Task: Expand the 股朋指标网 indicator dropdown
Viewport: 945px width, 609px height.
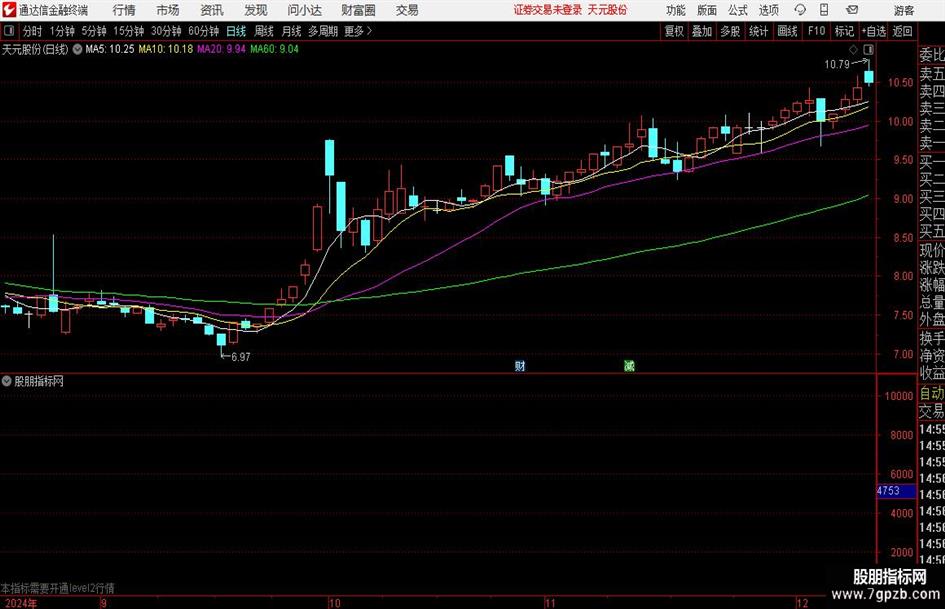Action: point(7,381)
